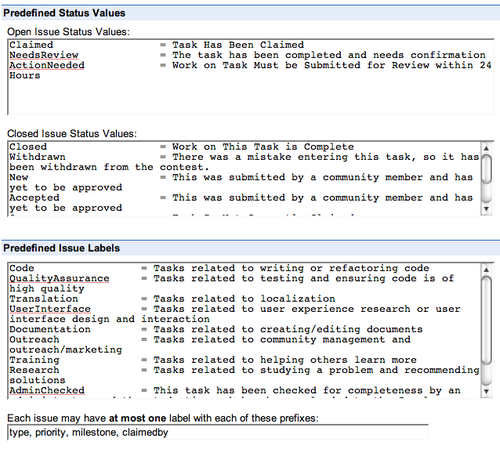Click scrollbar thumb in Predefined Issue Labels box

point(486,320)
